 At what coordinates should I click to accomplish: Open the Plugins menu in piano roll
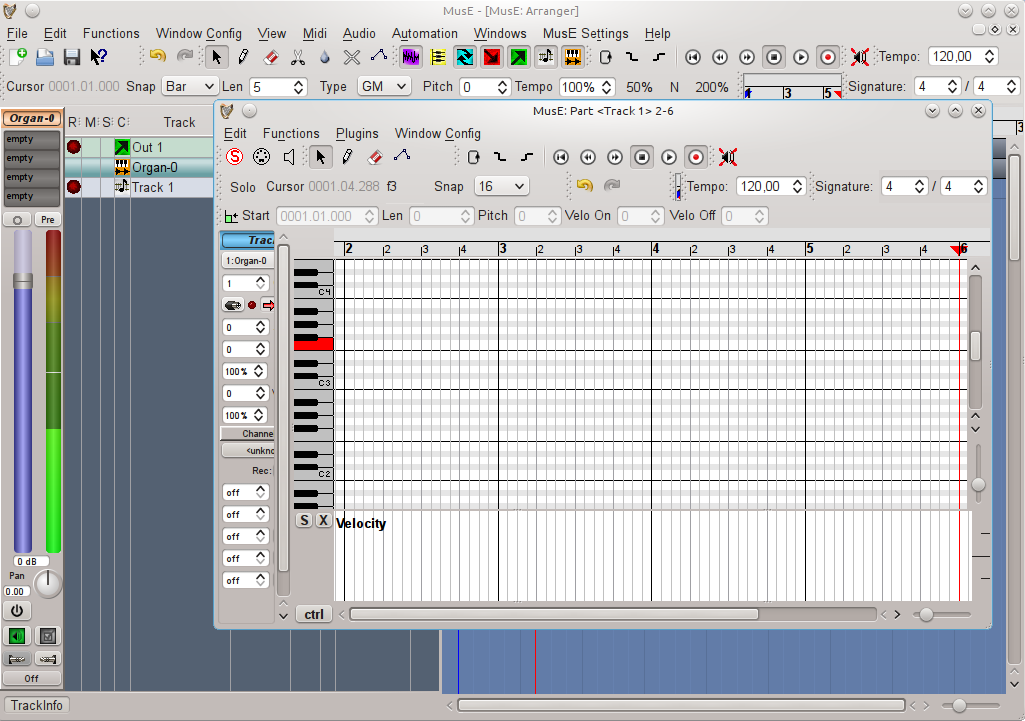(x=357, y=133)
